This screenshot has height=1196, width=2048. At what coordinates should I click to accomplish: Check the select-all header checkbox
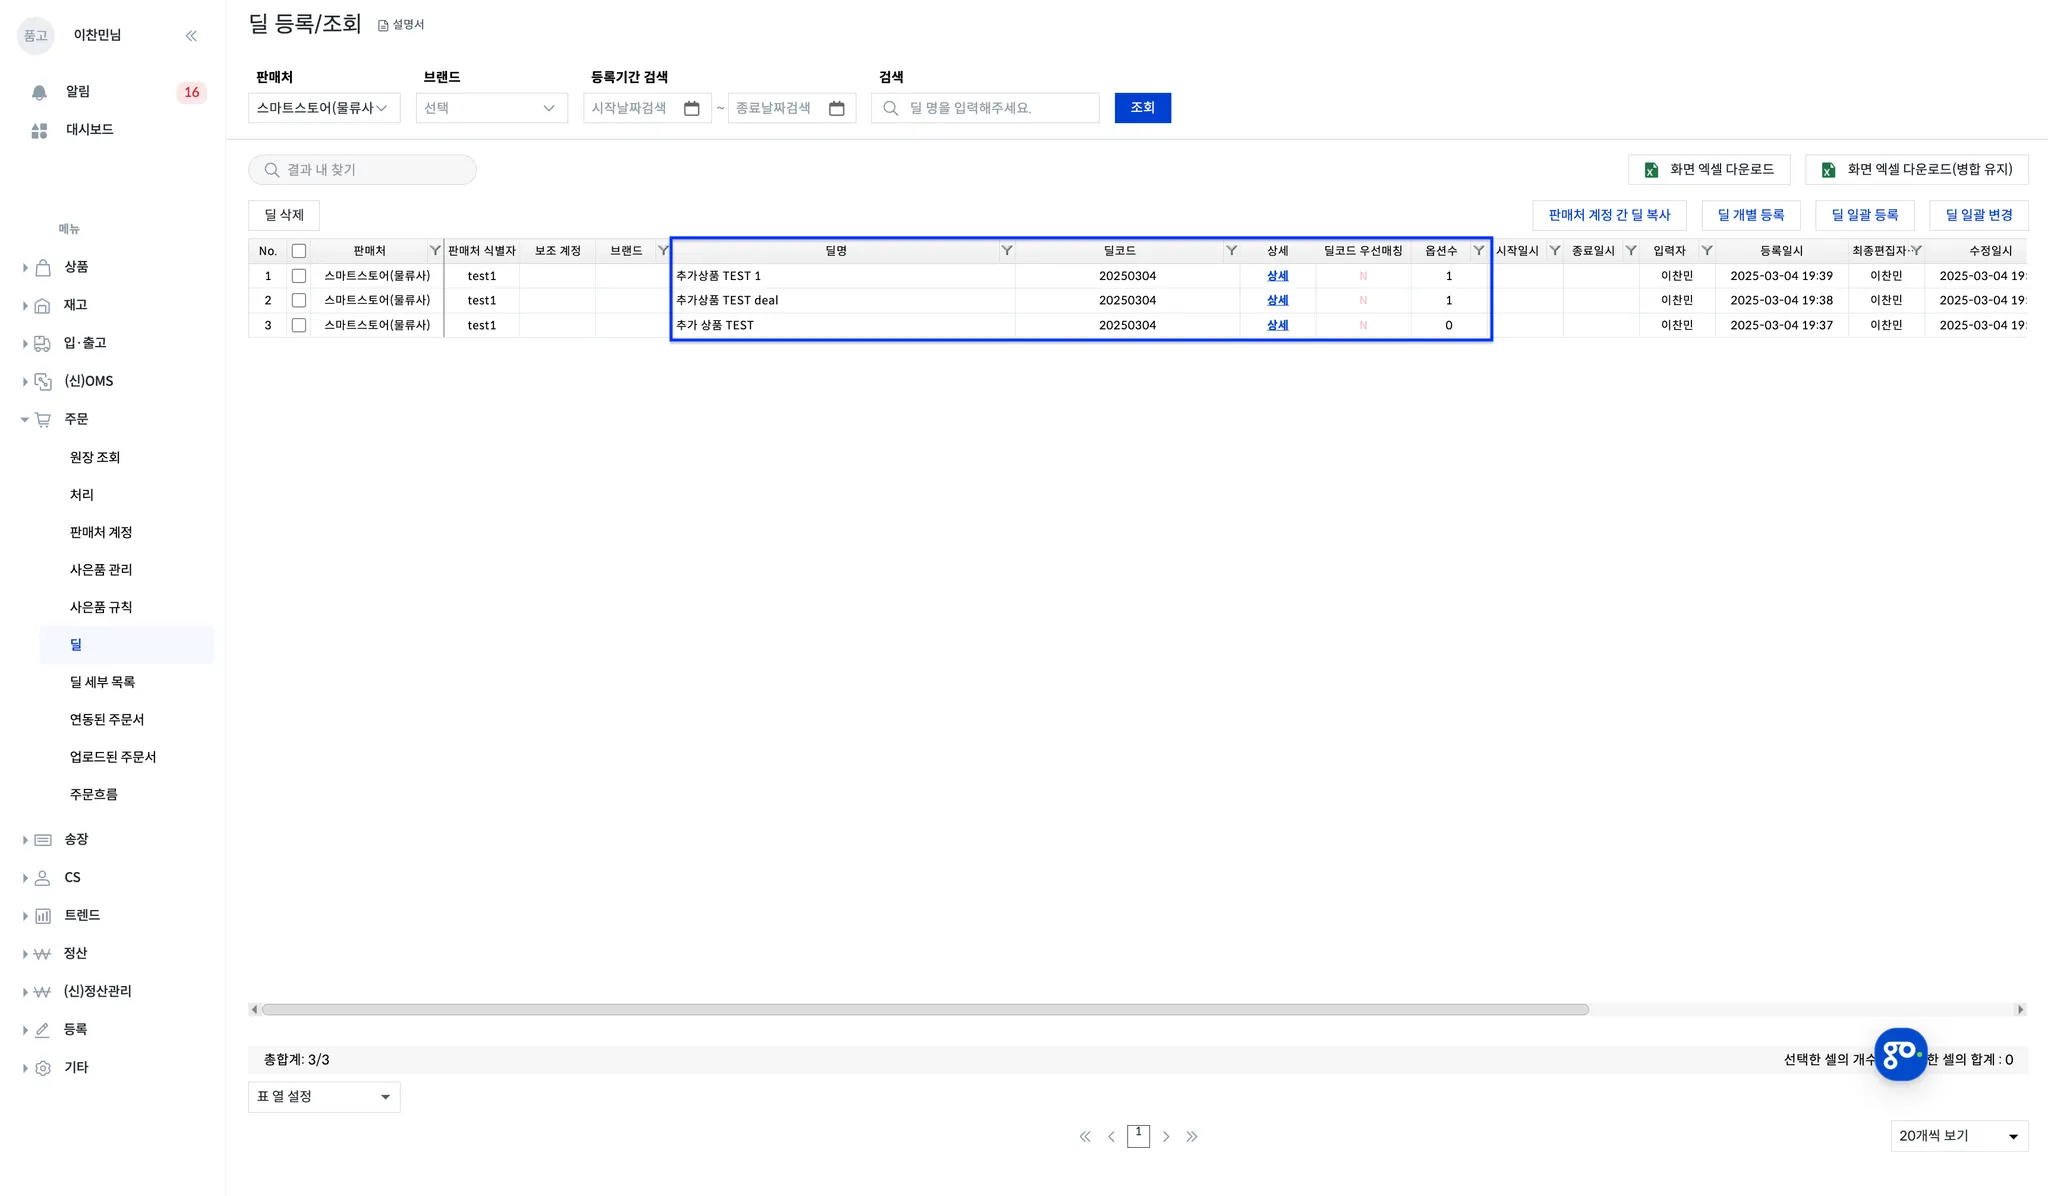(298, 251)
